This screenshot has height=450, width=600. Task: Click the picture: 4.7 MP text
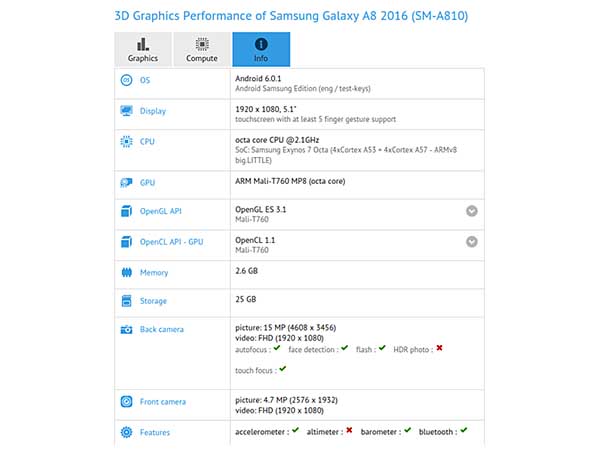(286, 400)
